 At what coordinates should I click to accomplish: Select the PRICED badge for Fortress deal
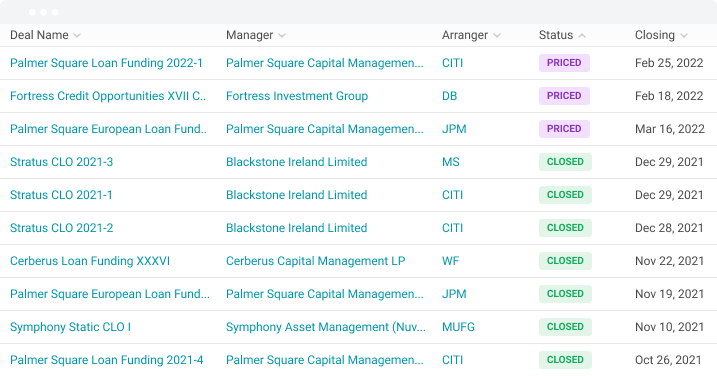(564, 96)
